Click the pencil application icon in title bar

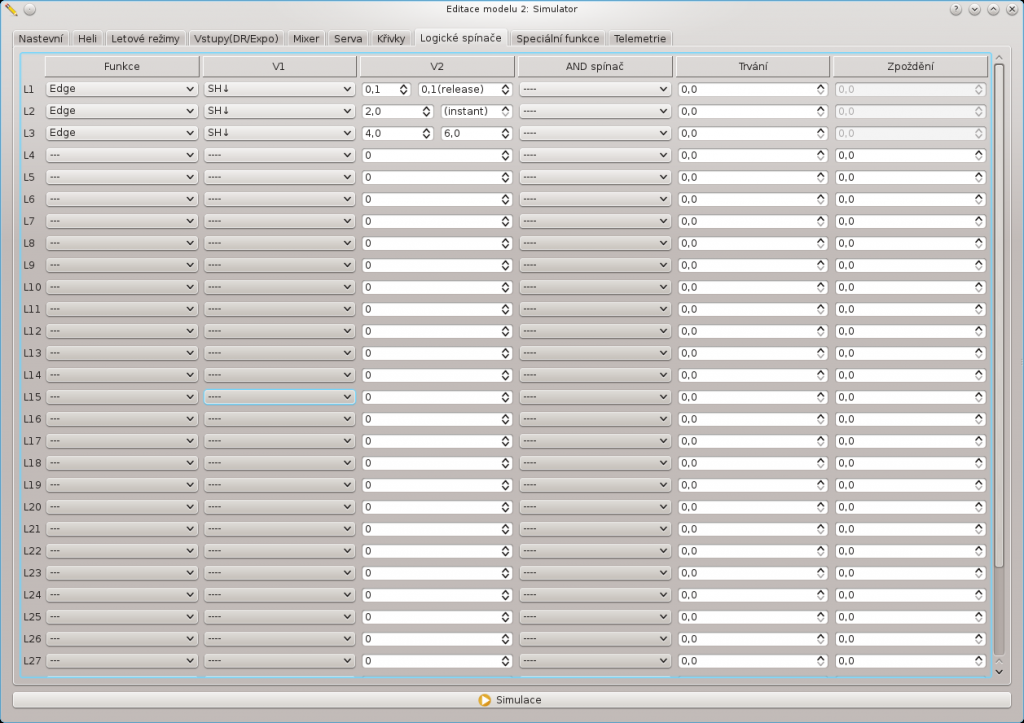point(11,9)
